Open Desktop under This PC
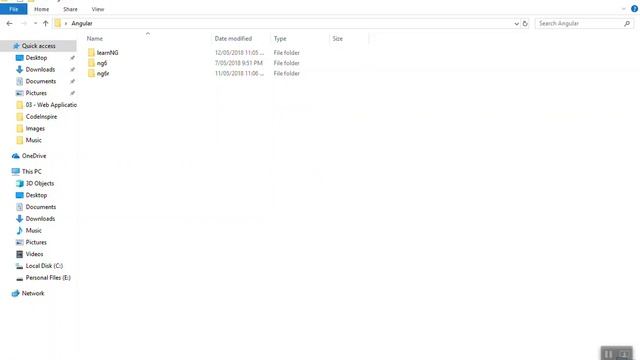 [x=36, y=195]
